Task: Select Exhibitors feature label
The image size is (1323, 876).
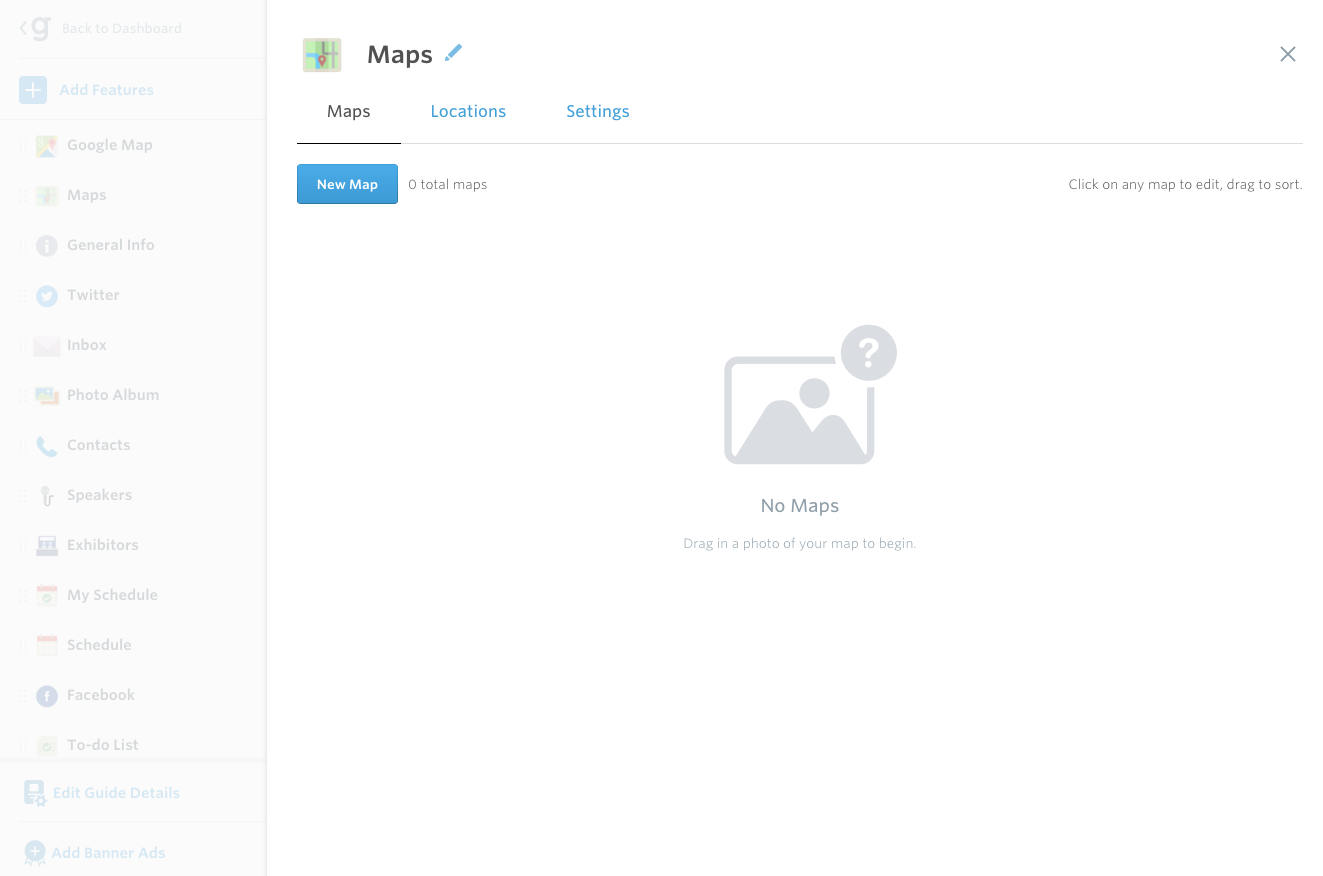Action: [103, 545]
